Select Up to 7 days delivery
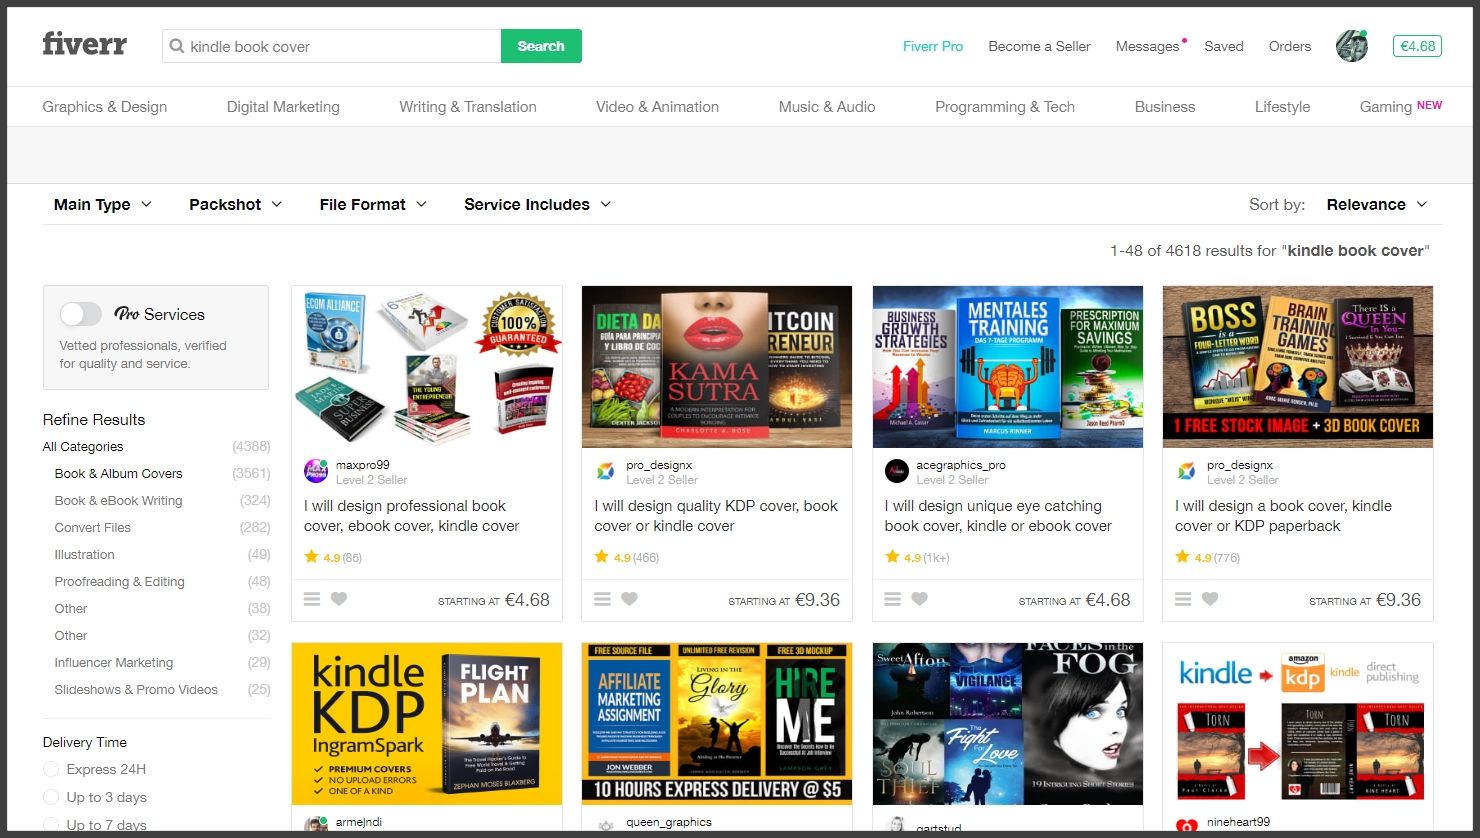The width and height of the screenshot is (1480, 838). (x=51, y=825)
